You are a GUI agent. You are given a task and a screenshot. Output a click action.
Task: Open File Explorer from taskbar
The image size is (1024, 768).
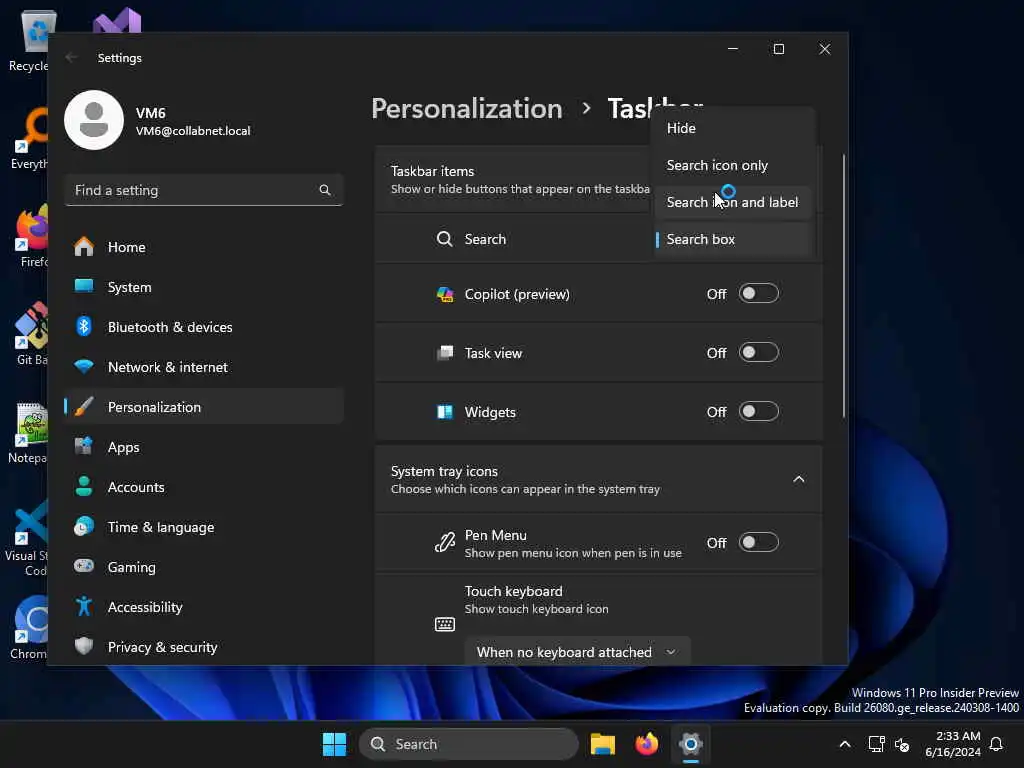pos(603,744)
